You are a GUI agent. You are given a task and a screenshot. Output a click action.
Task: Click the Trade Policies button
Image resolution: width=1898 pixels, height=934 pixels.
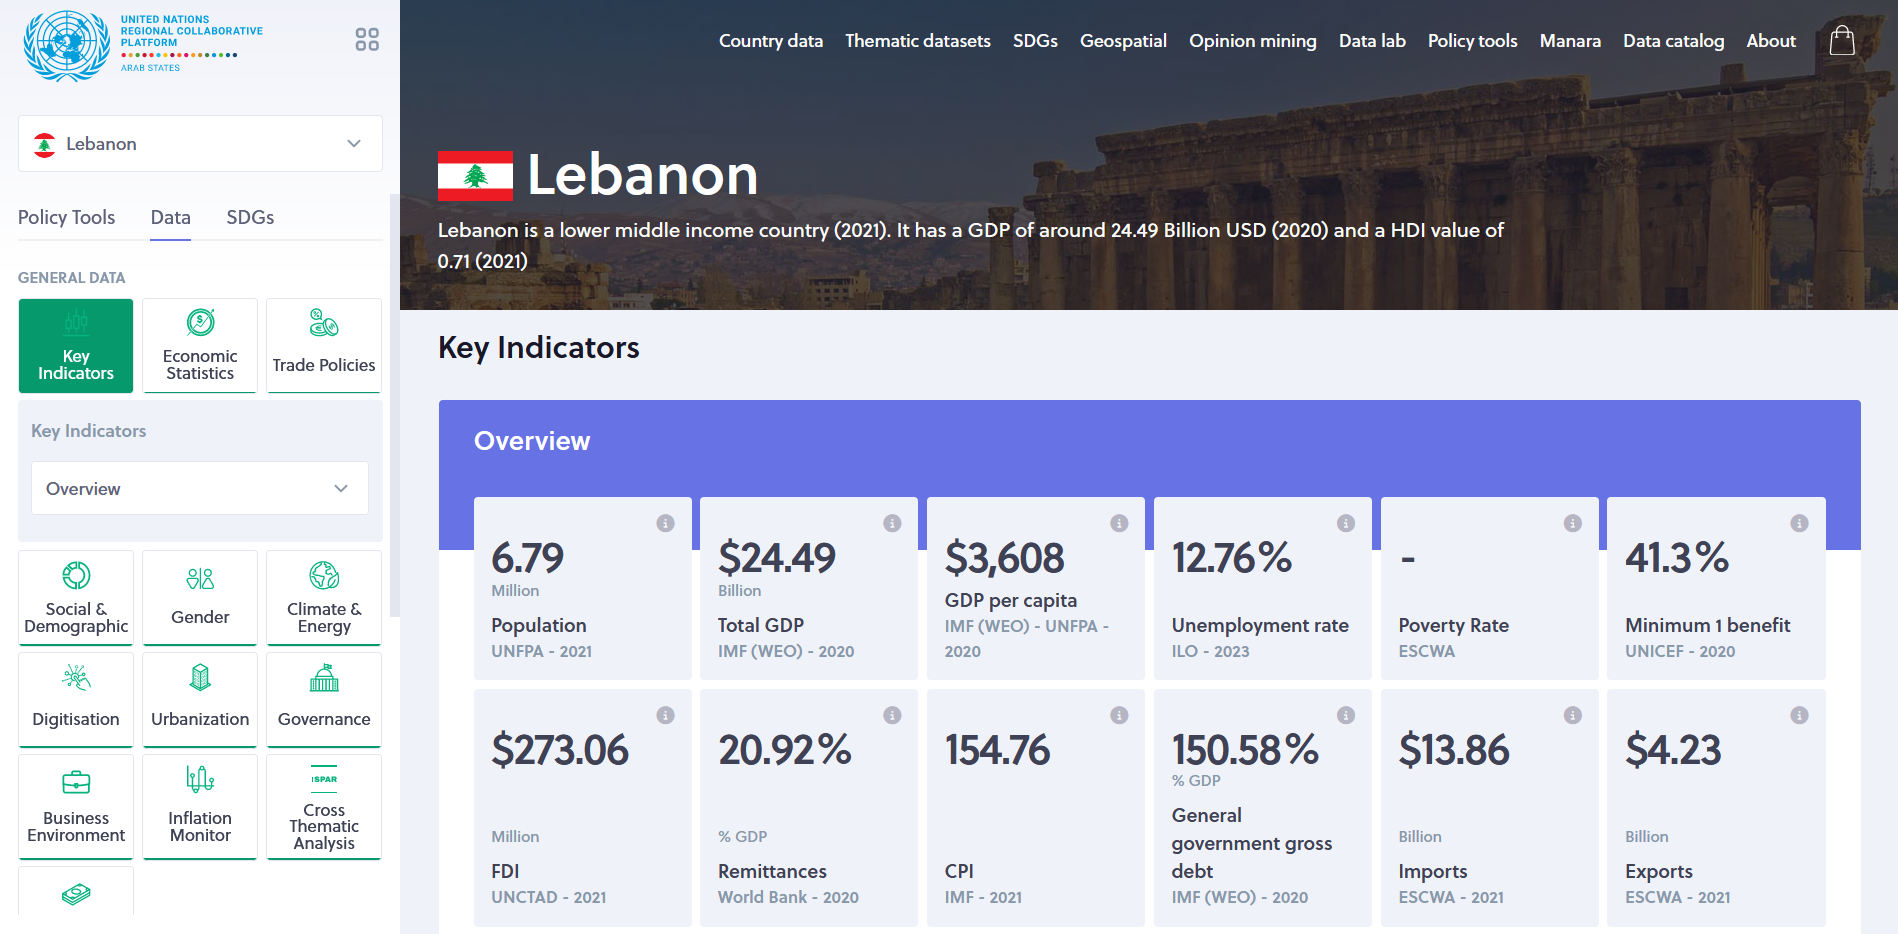[x=324, y=346]
